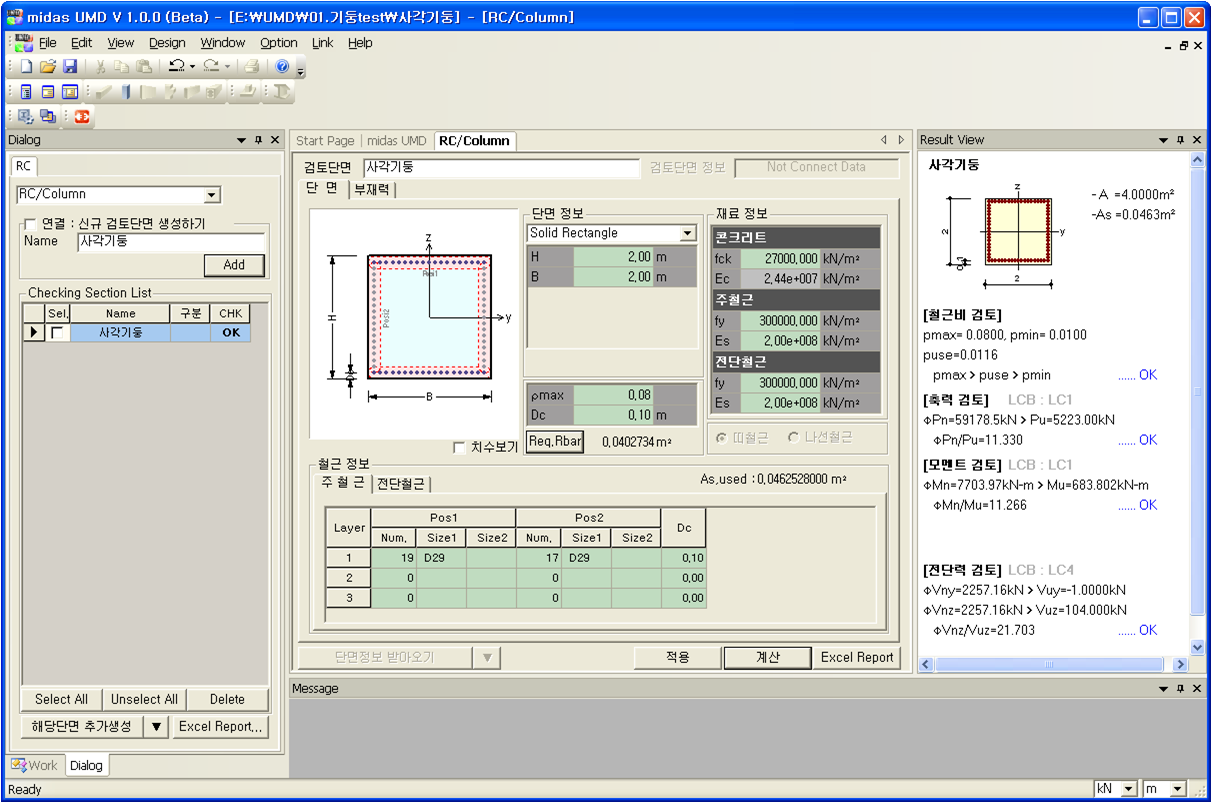Click the overlapping windows toolbar icon
Viewport: 1212px width, 803px height.
point(47,117)
